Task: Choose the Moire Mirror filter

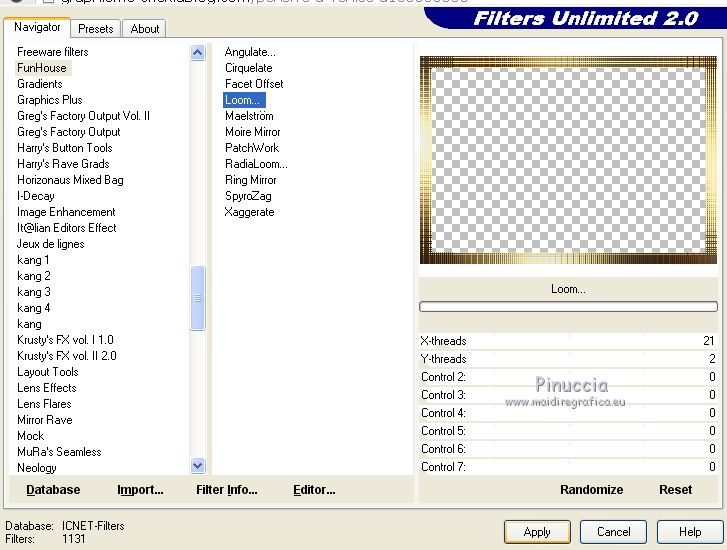Action: coord(253,132)
